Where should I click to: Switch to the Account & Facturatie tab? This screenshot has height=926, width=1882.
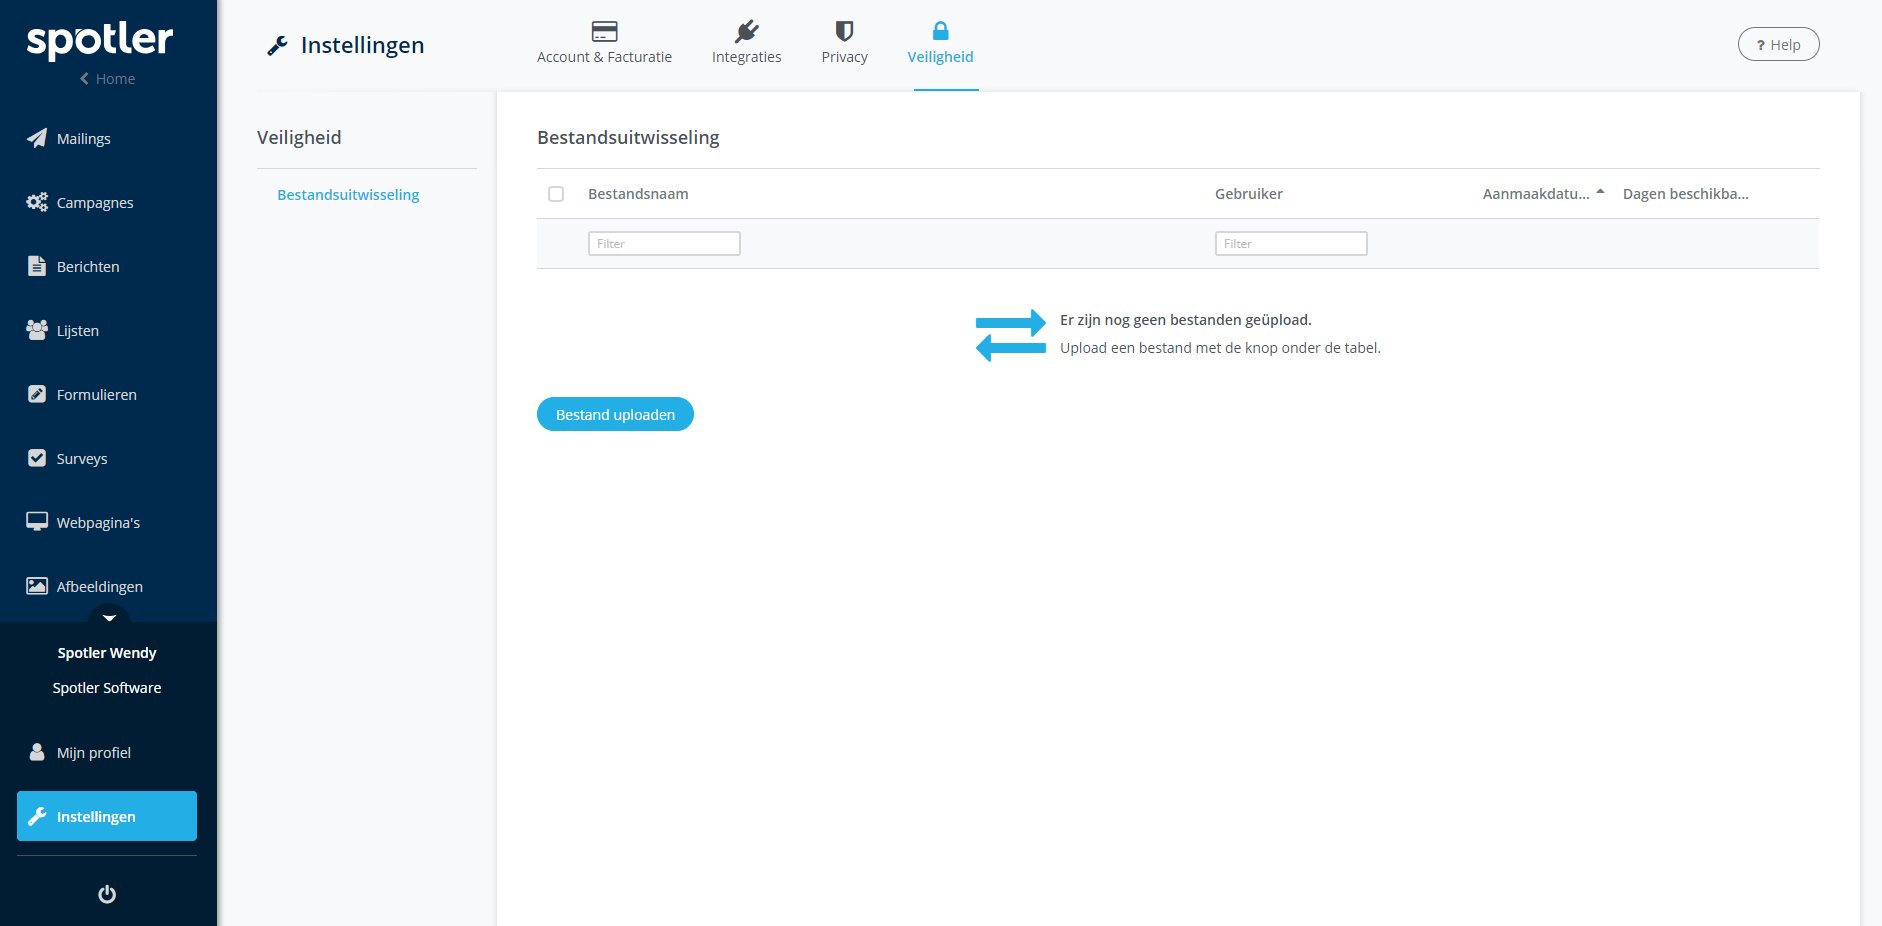[604, 44]
